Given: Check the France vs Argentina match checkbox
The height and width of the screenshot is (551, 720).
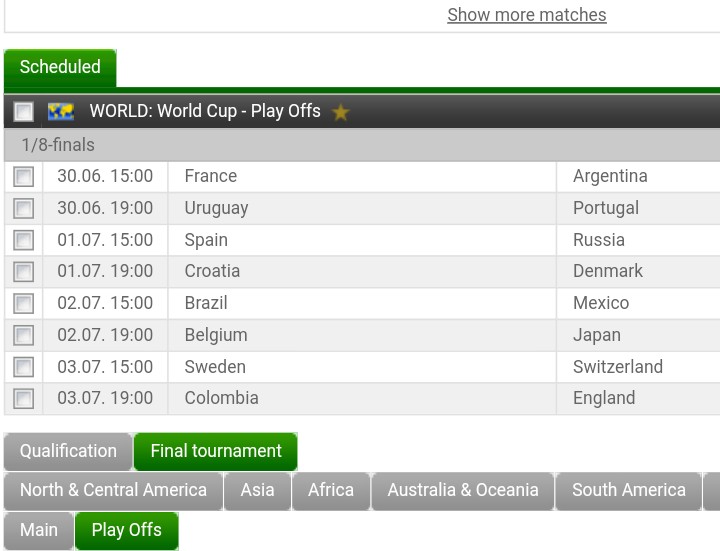Looking at the screenshot, I should click(23, 177).
